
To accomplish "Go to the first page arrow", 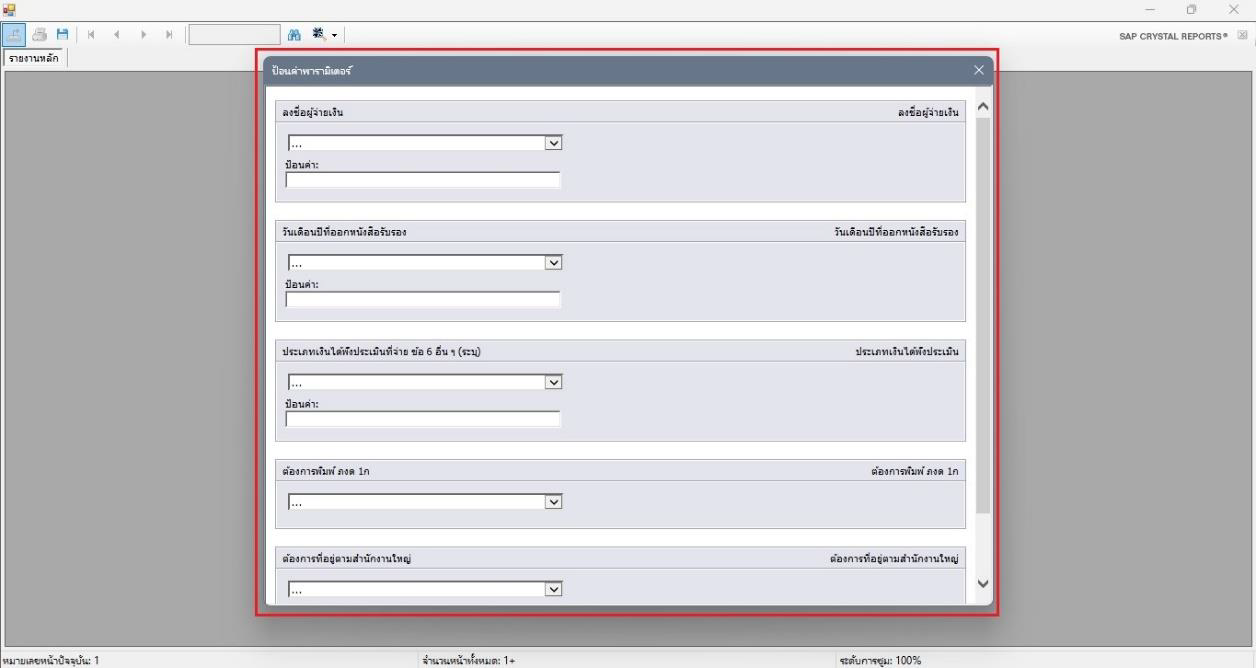I will 92,34.
